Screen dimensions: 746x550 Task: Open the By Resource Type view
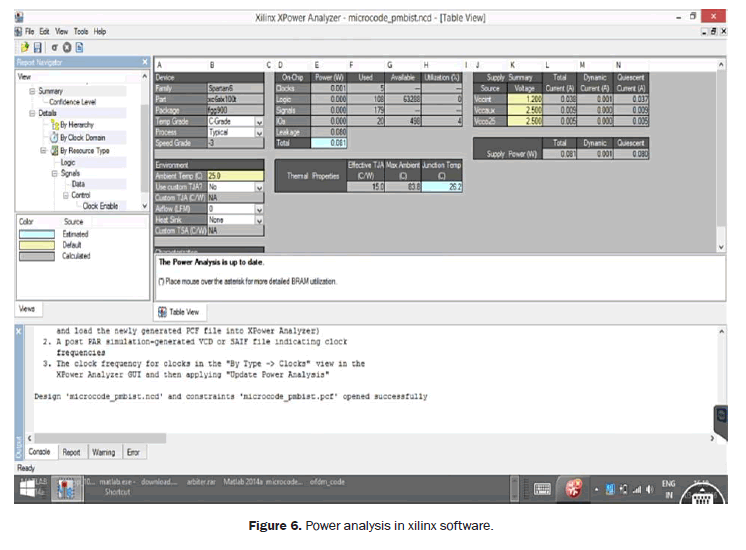pos(83,150)
